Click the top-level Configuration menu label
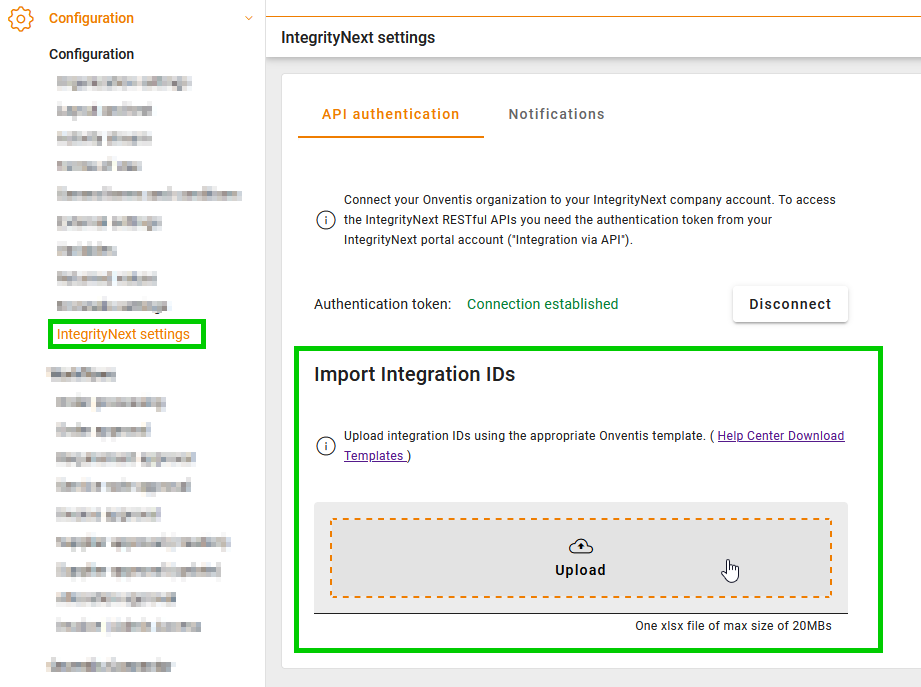This screenshot has width=921, height=687. [91, 18]
